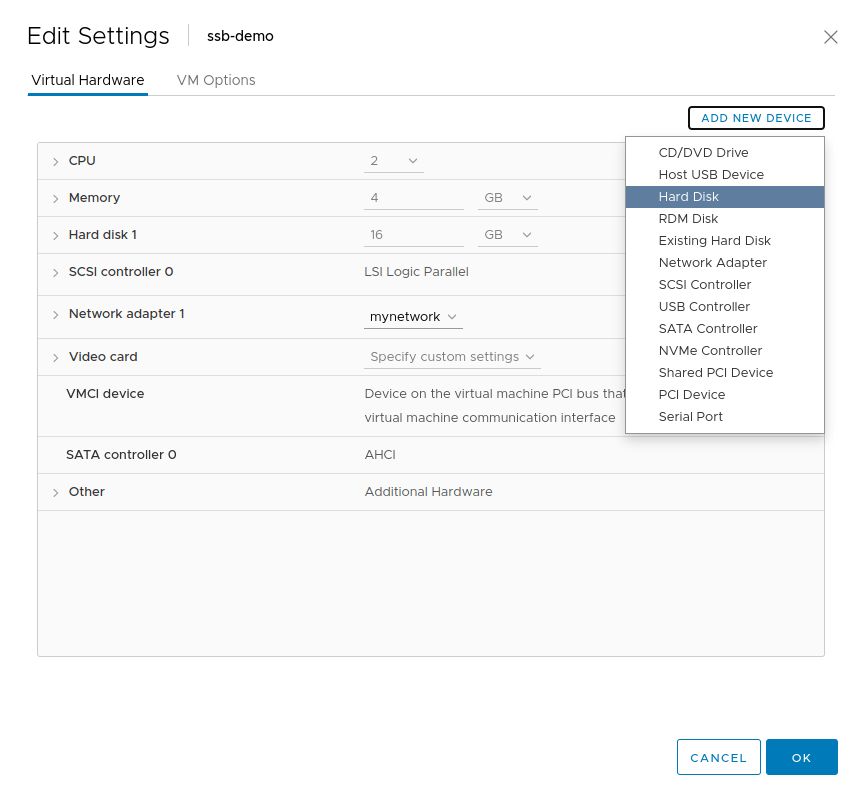Expand Hard disk 1 details
The height and width of the screenshot is (799, 862).
[57, 234]
